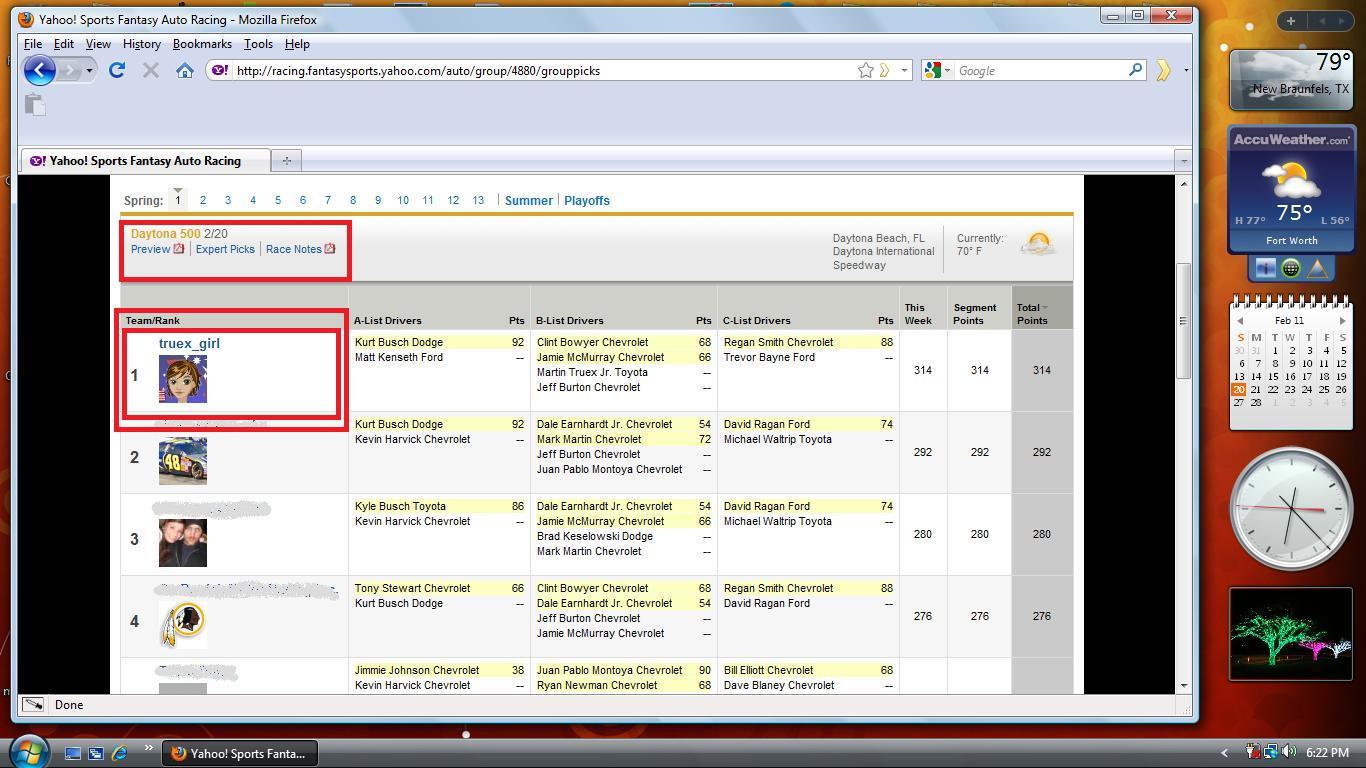This screenshot has width=1366, height=768.
Task: Click the Firefox Back arrow button
Action: click(39, 70)
